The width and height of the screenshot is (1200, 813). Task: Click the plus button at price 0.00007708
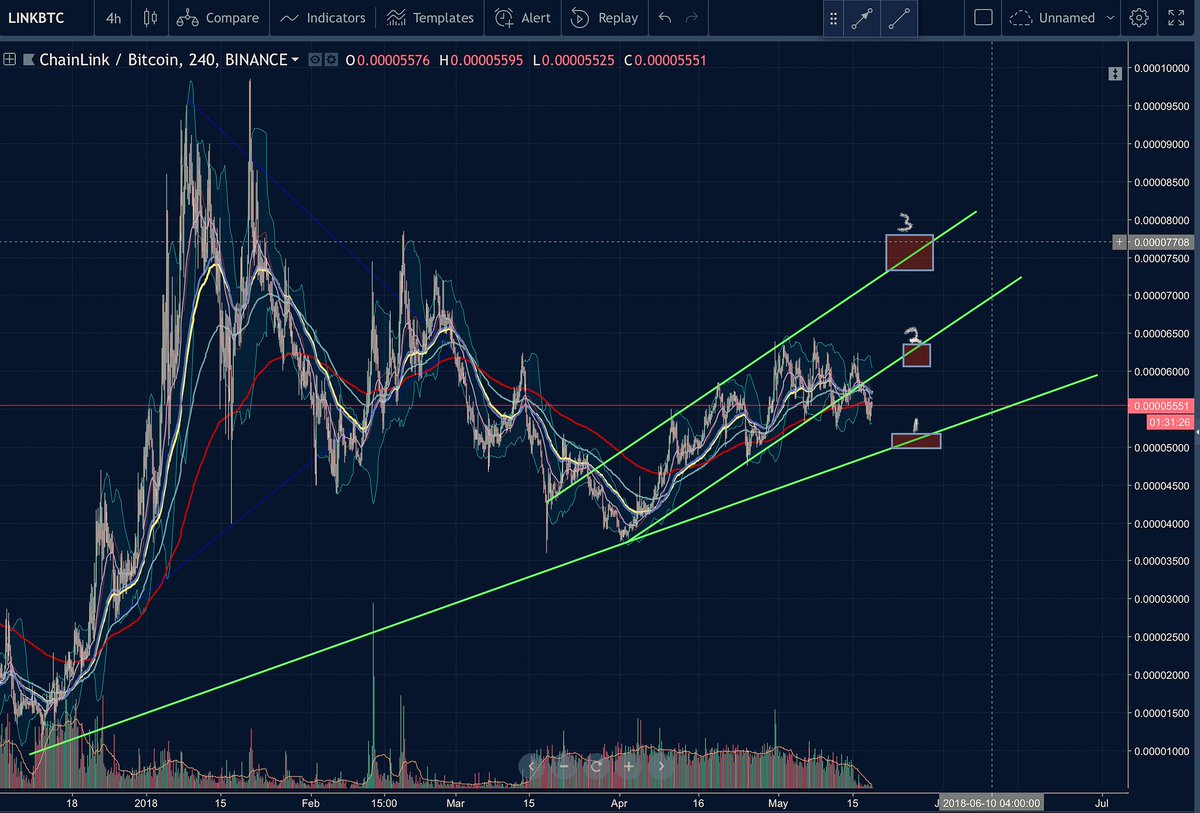click(1118, 242)
